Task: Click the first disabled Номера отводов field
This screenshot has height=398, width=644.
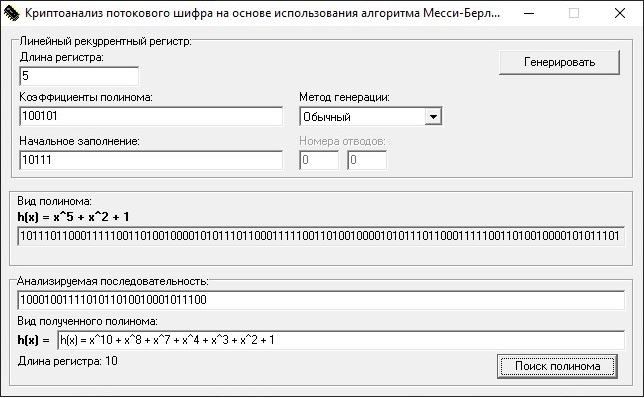Action: click(319, 160)
